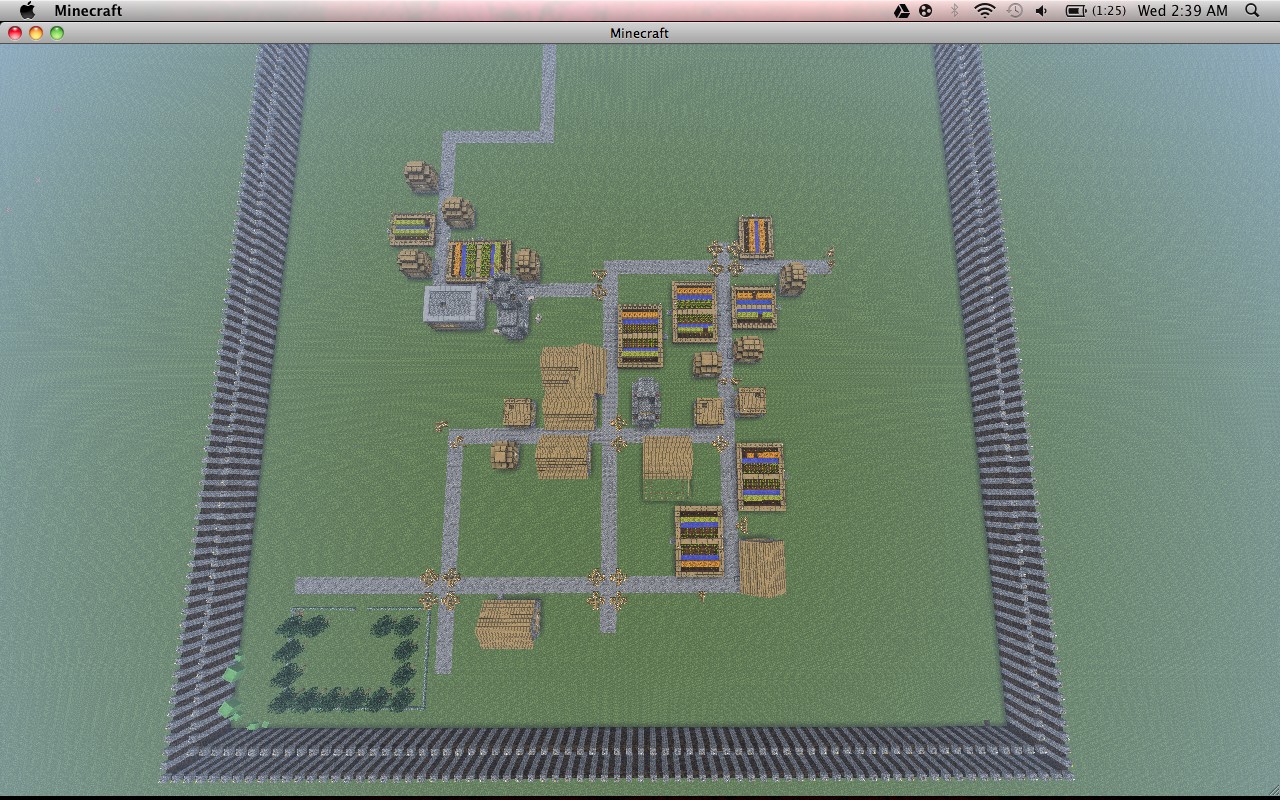Click the battery icon in the menu bar
This screenshot has width=1280, height=800.
point(1073,11)
